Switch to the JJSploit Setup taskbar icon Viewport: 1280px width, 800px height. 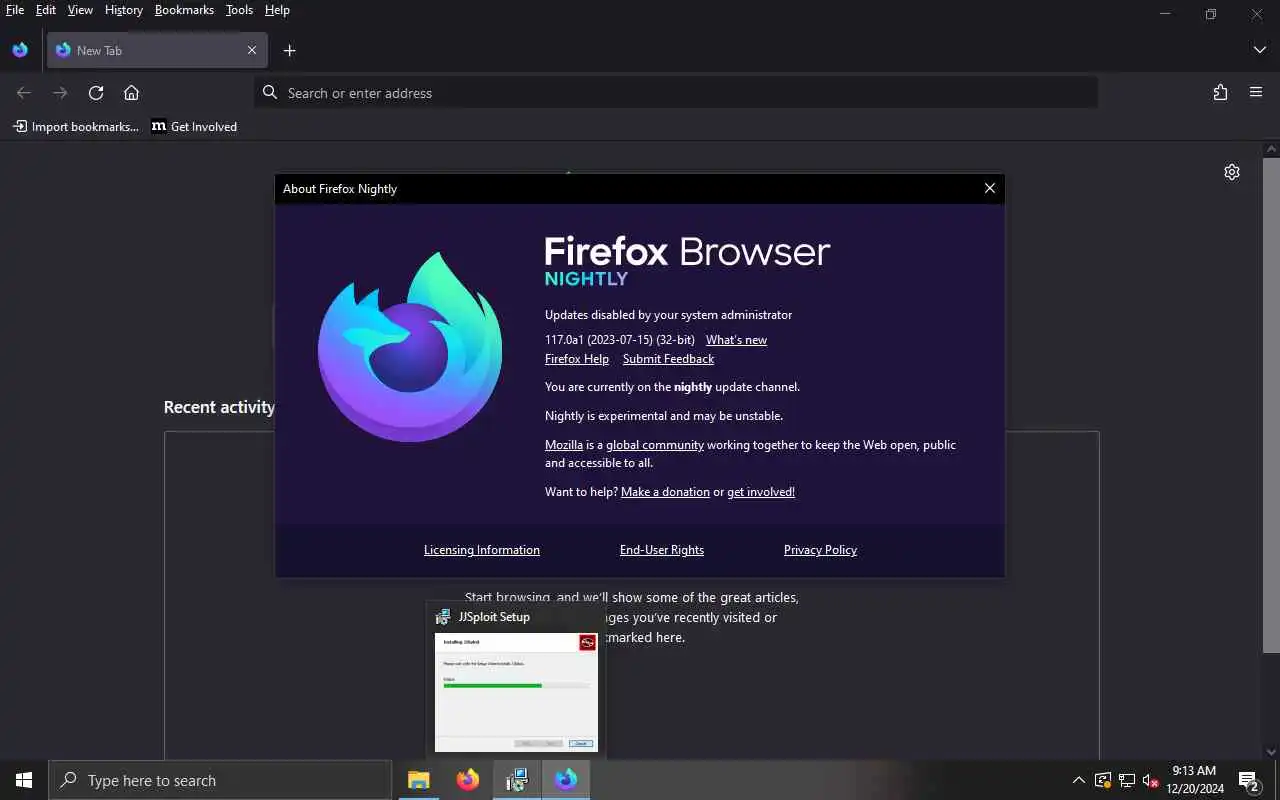click(x=516, y=780)
